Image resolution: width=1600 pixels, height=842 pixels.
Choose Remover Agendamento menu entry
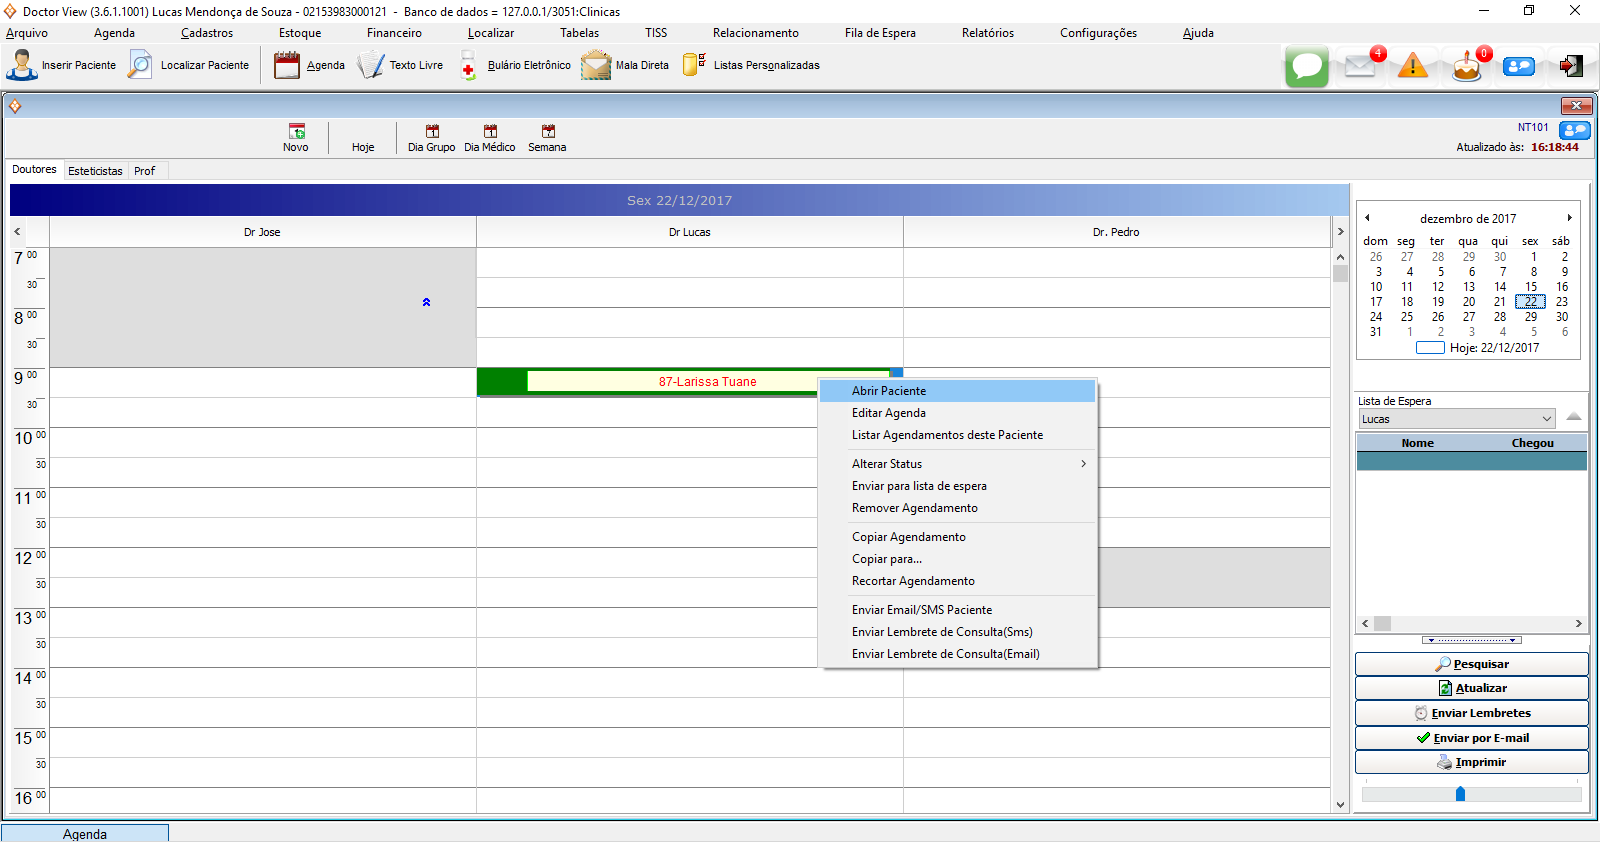click(914, 508)
